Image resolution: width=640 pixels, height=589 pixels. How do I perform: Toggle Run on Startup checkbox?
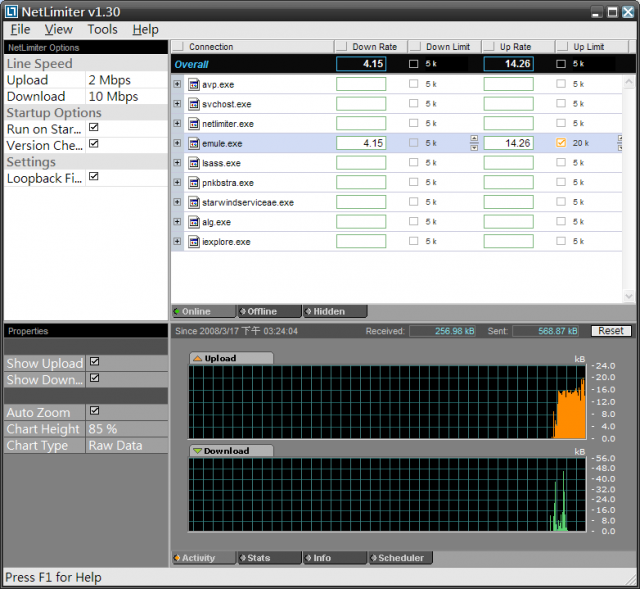[x=94, y=127]
